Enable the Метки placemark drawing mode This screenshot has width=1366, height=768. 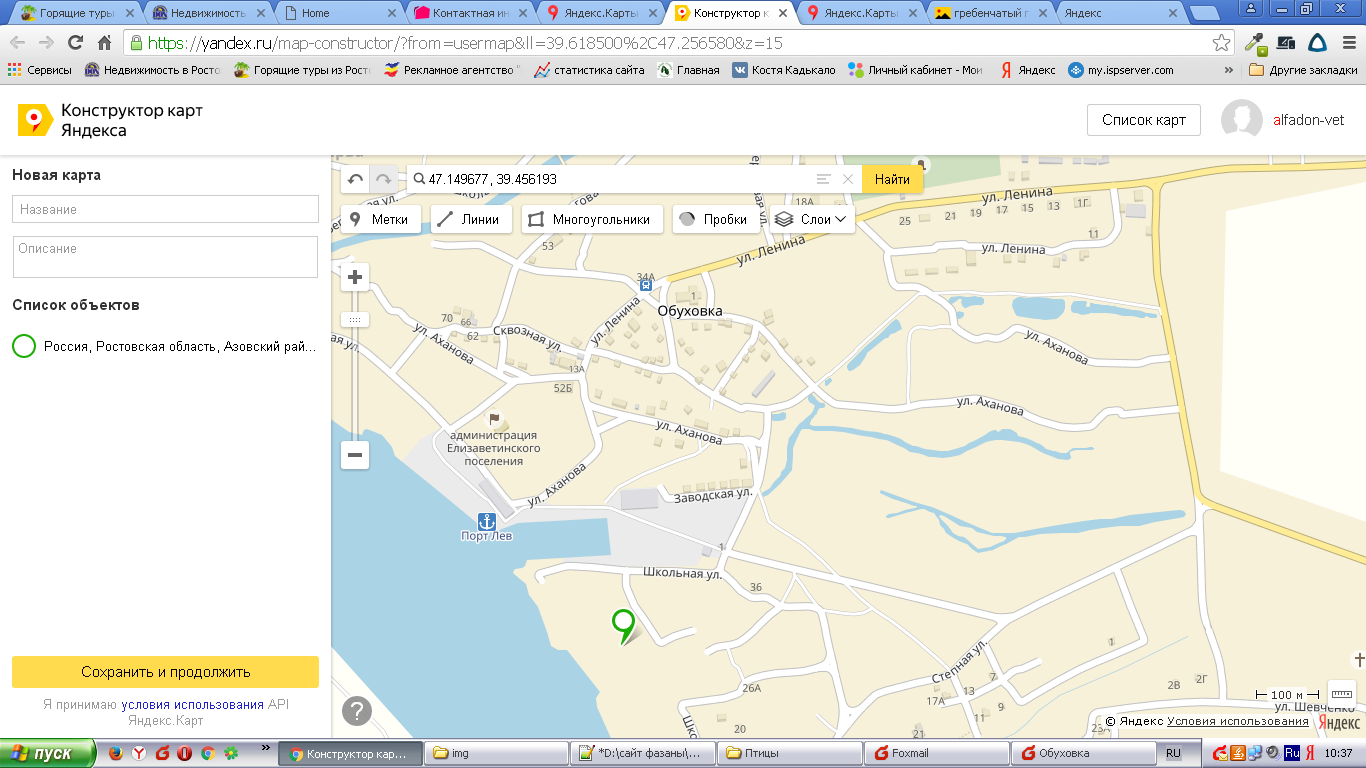(x=380, y=219)
